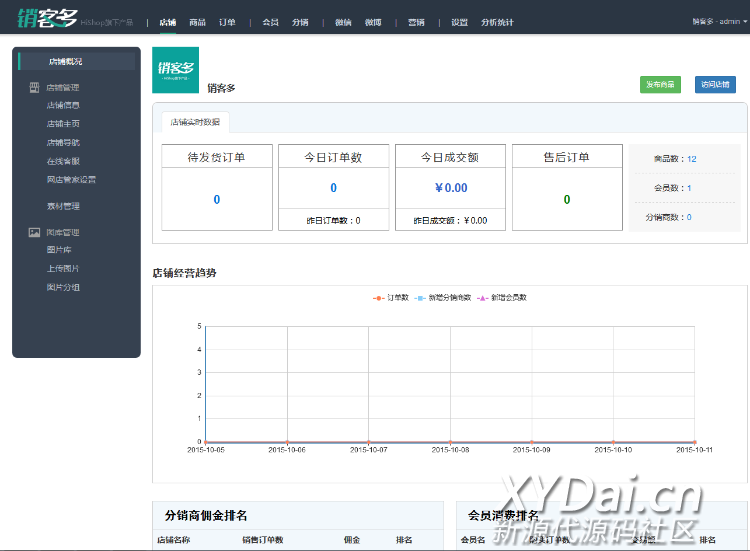Click 昨日成交额：¥0.00 text

coord(450,220)
